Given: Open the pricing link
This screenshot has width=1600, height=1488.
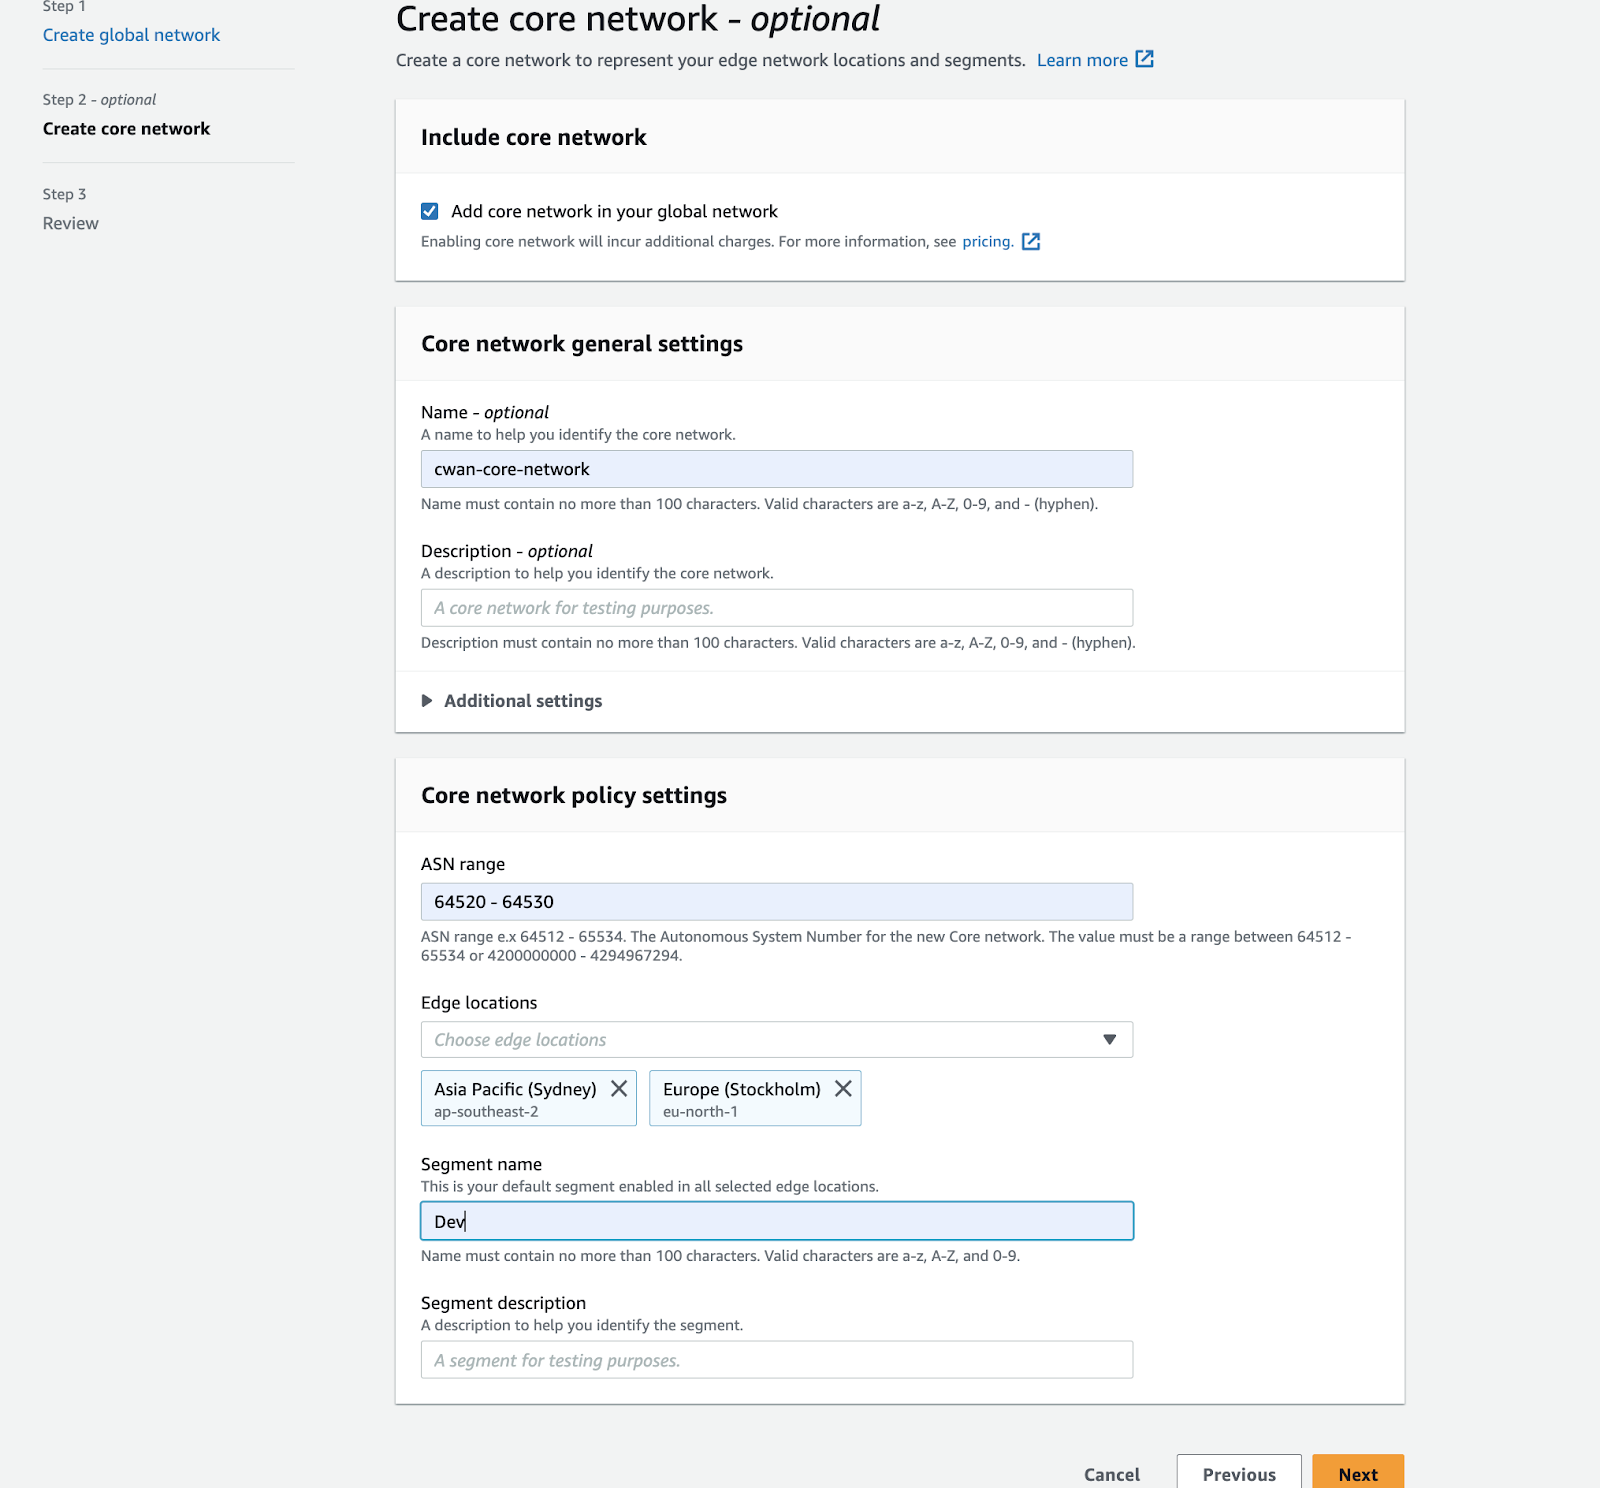Looking at the screenshot, I should click(986, 242).
